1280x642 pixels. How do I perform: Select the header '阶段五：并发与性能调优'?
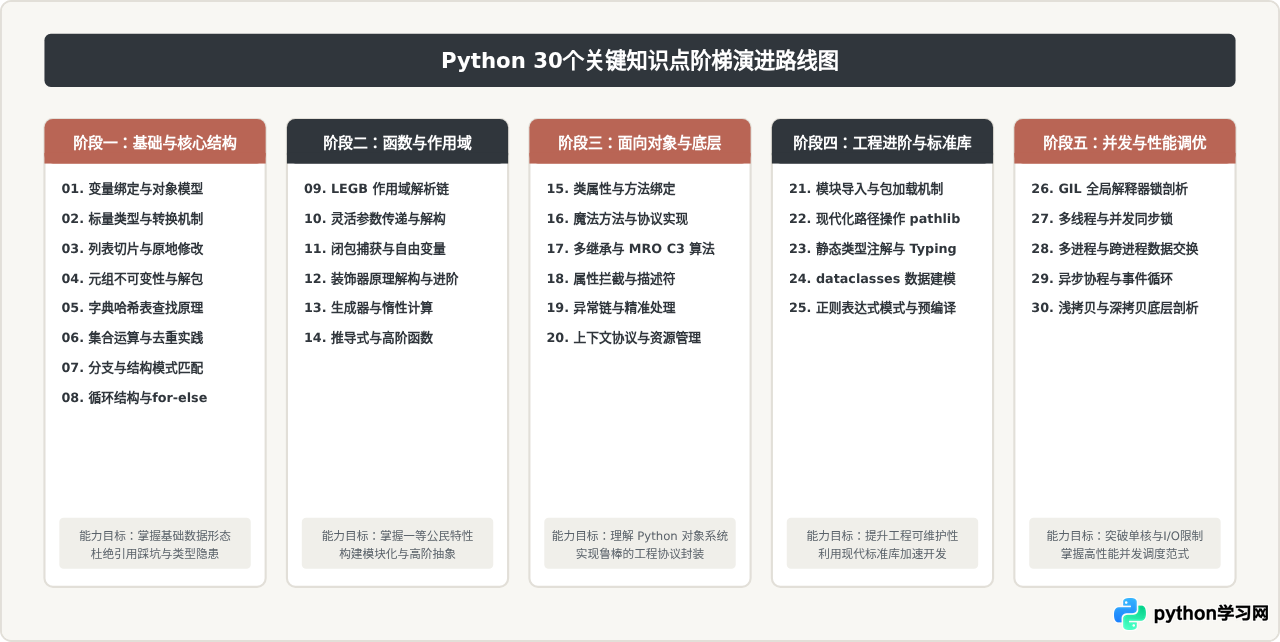click(x=1125, y=142)
